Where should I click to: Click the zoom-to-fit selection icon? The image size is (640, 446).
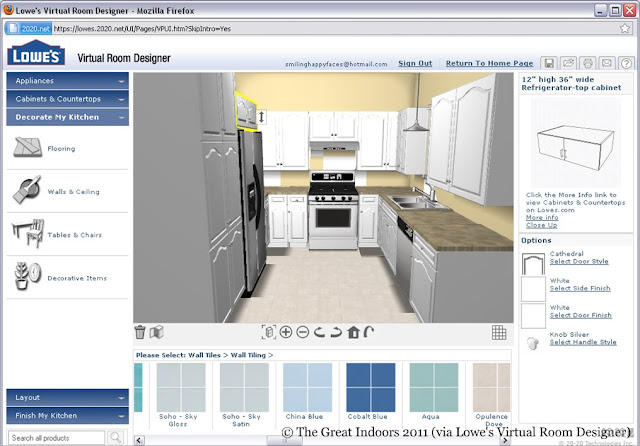269,332
